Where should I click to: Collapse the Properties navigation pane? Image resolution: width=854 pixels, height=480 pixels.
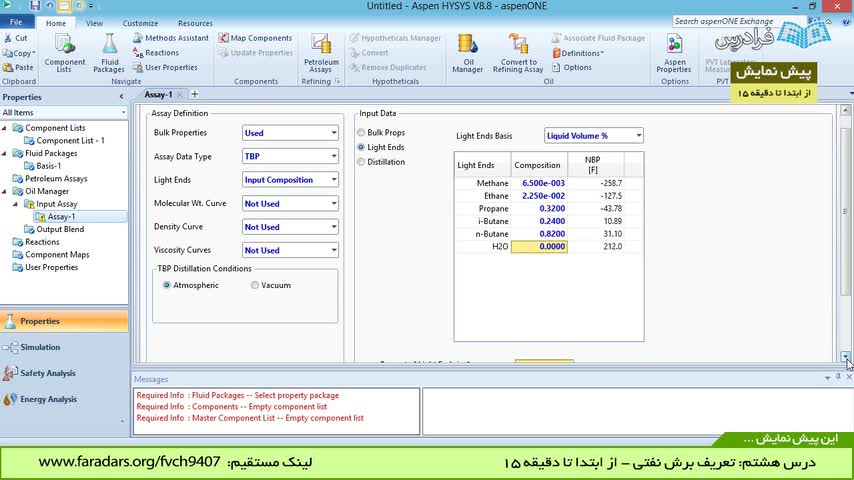coord(121,97)
